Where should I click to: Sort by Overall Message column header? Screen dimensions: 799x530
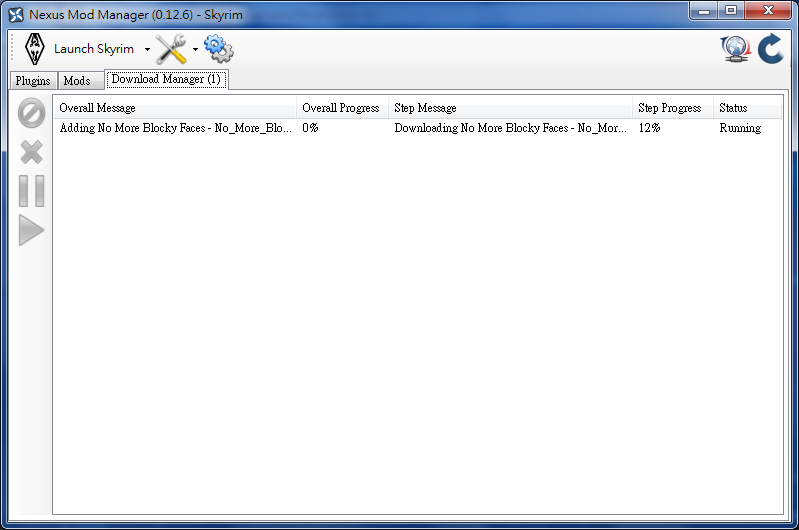point(175,108)
